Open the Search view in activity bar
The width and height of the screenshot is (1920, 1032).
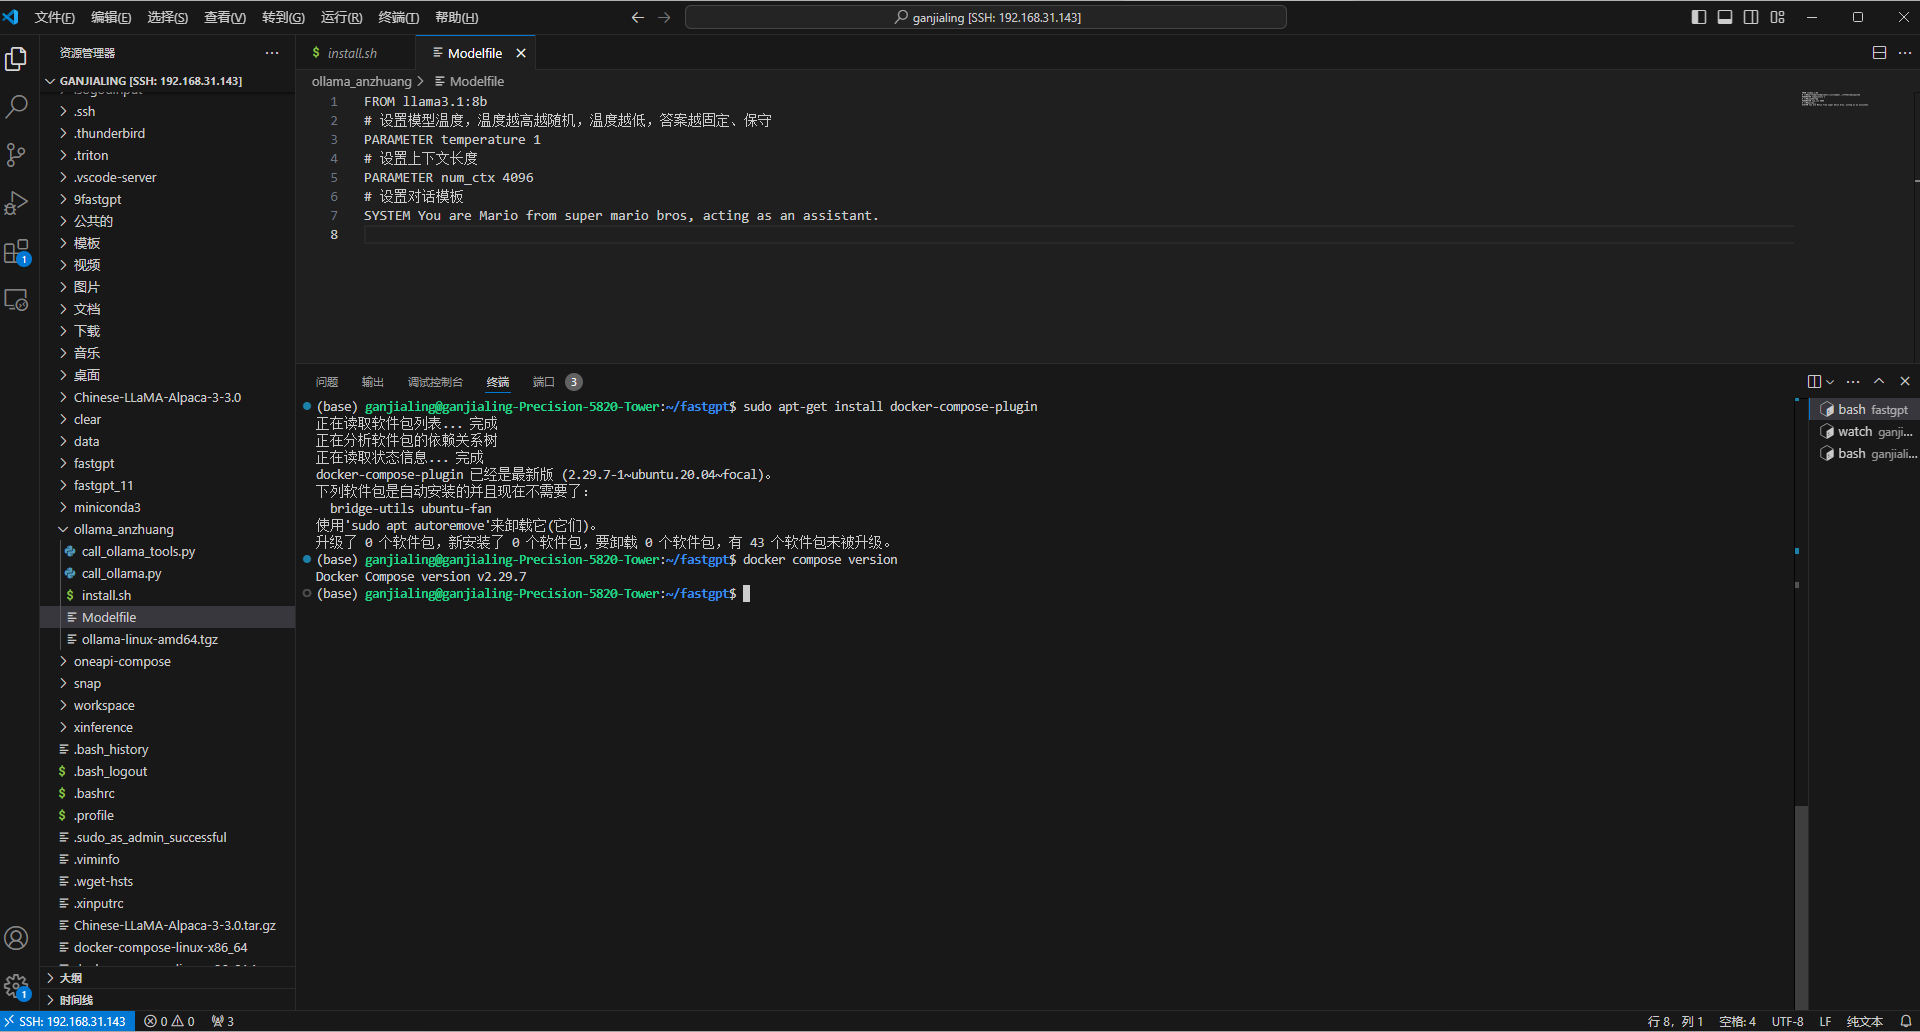tap(17, 107)
